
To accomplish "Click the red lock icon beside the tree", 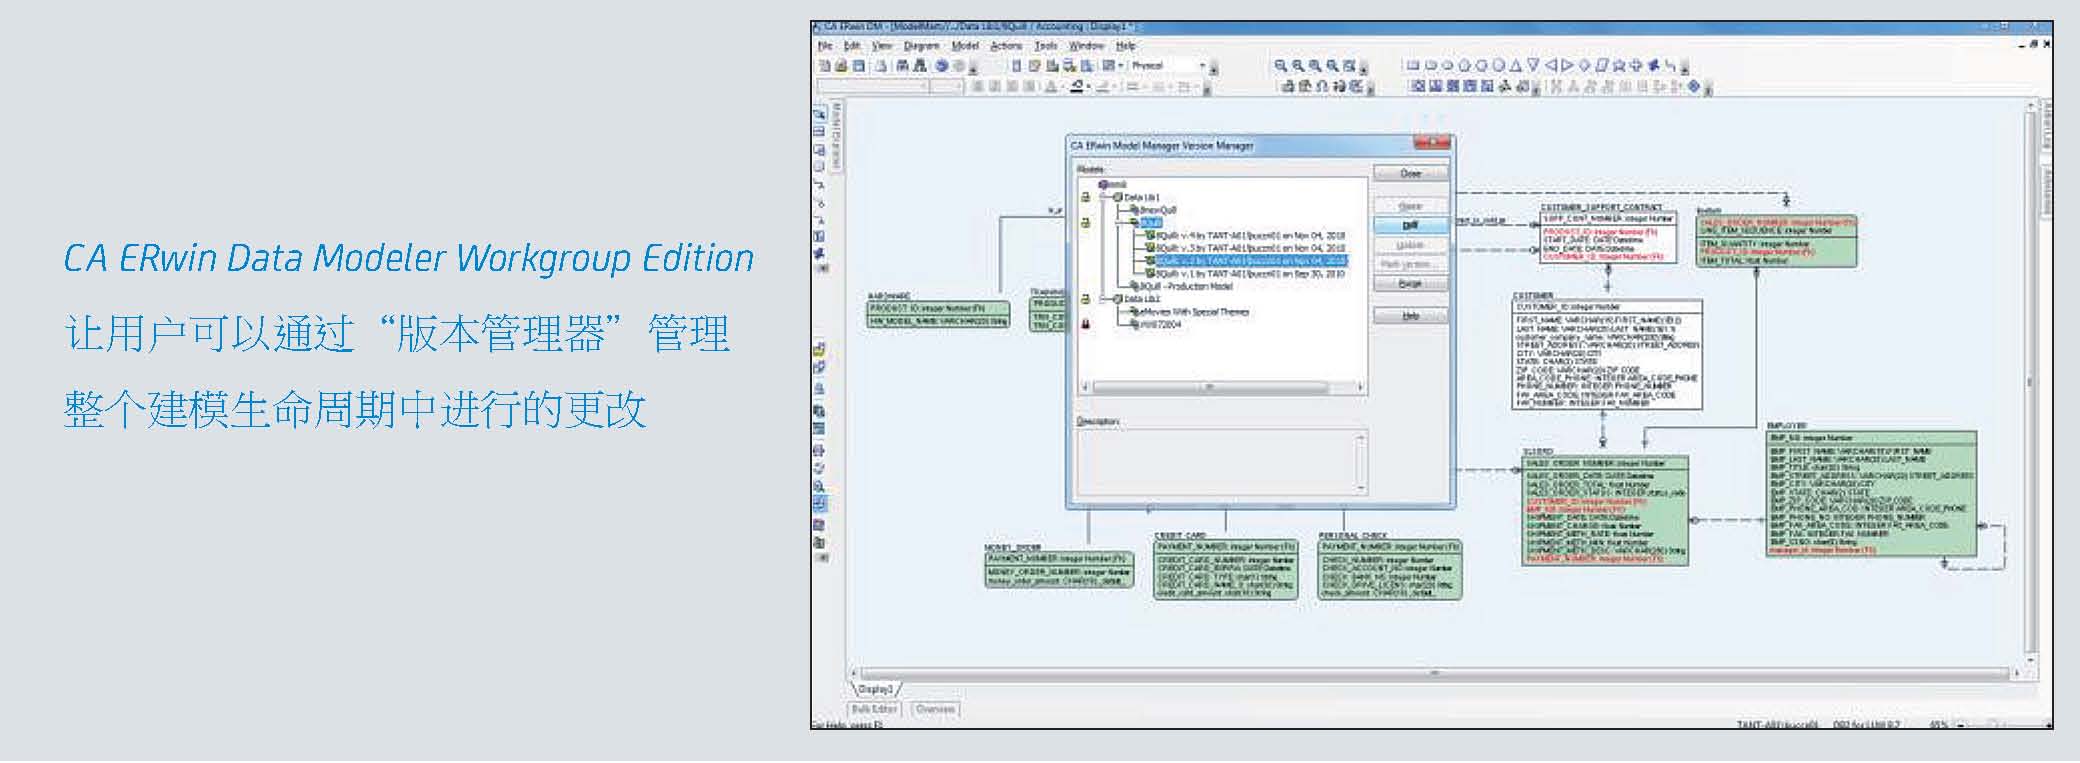I will [x=1086, y=324].
